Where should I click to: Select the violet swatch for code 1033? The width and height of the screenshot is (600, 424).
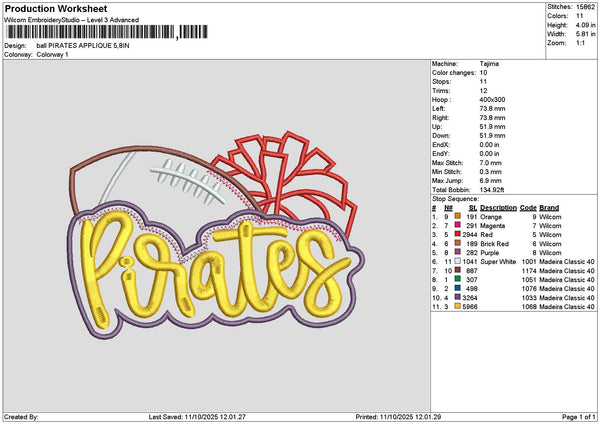457,297
